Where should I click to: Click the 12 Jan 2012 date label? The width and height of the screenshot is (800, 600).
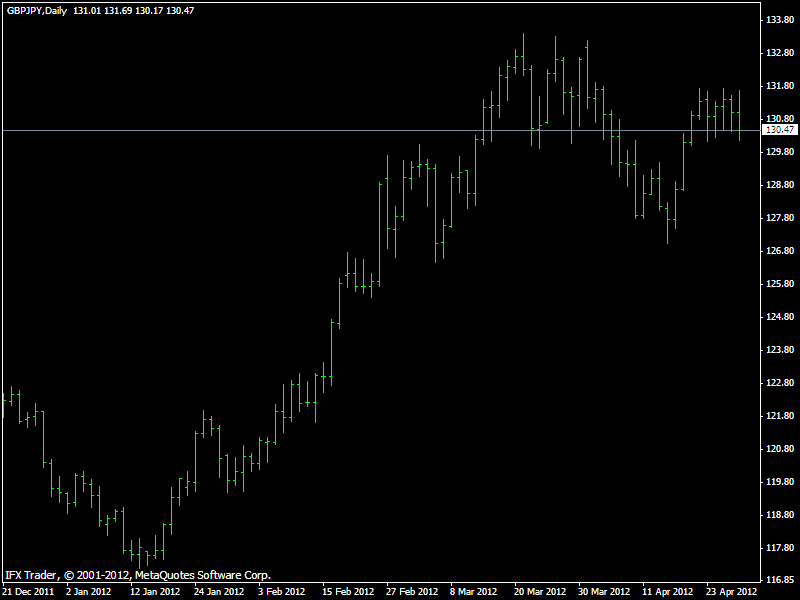click(155, 592)
